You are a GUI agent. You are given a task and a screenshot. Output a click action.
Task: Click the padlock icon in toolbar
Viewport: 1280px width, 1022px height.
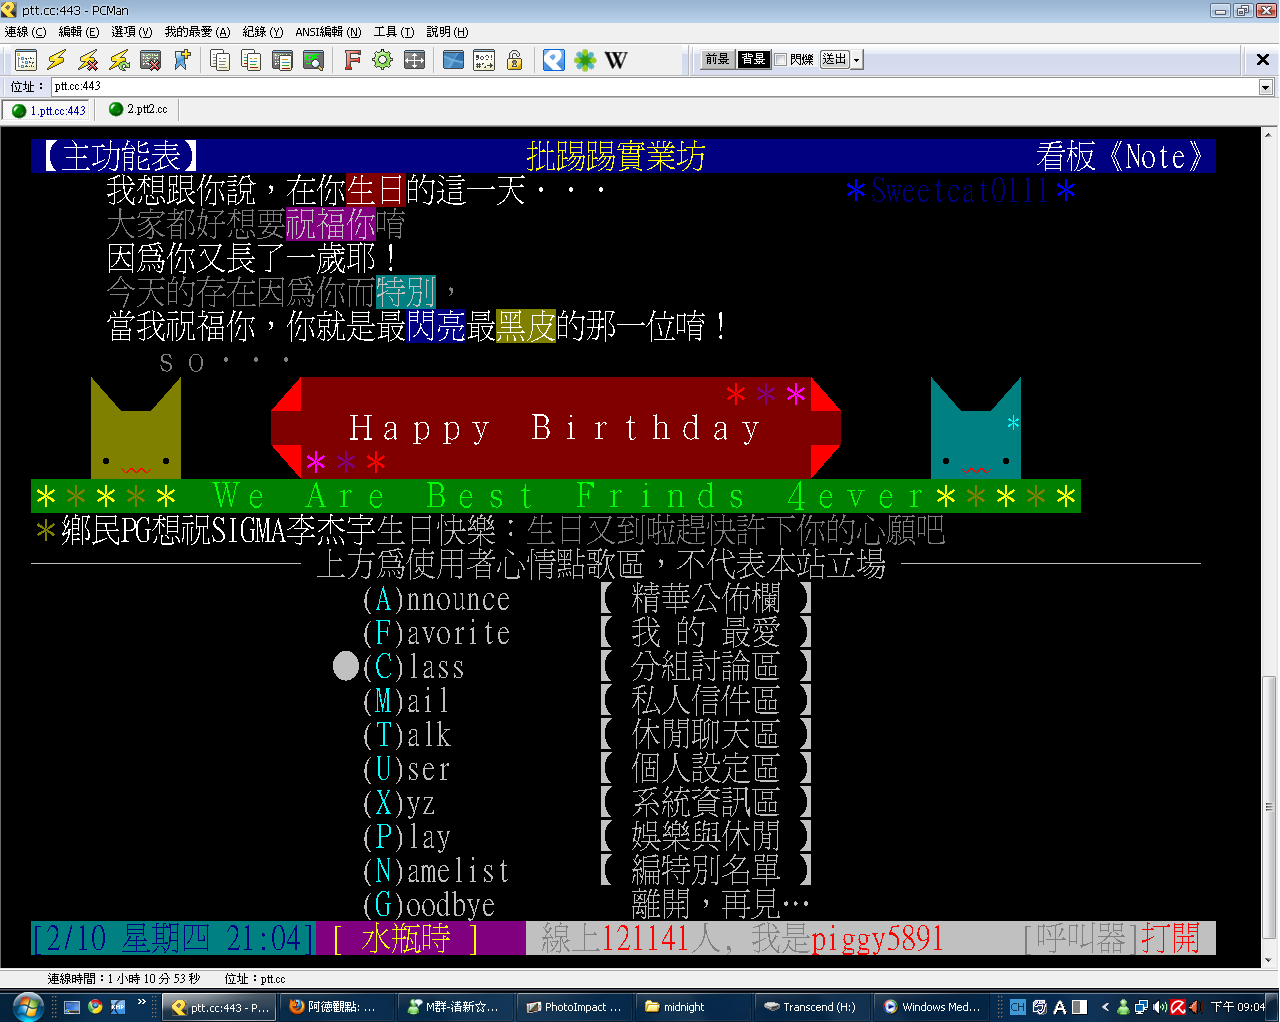pyautogui.click(x=514, y=60)
